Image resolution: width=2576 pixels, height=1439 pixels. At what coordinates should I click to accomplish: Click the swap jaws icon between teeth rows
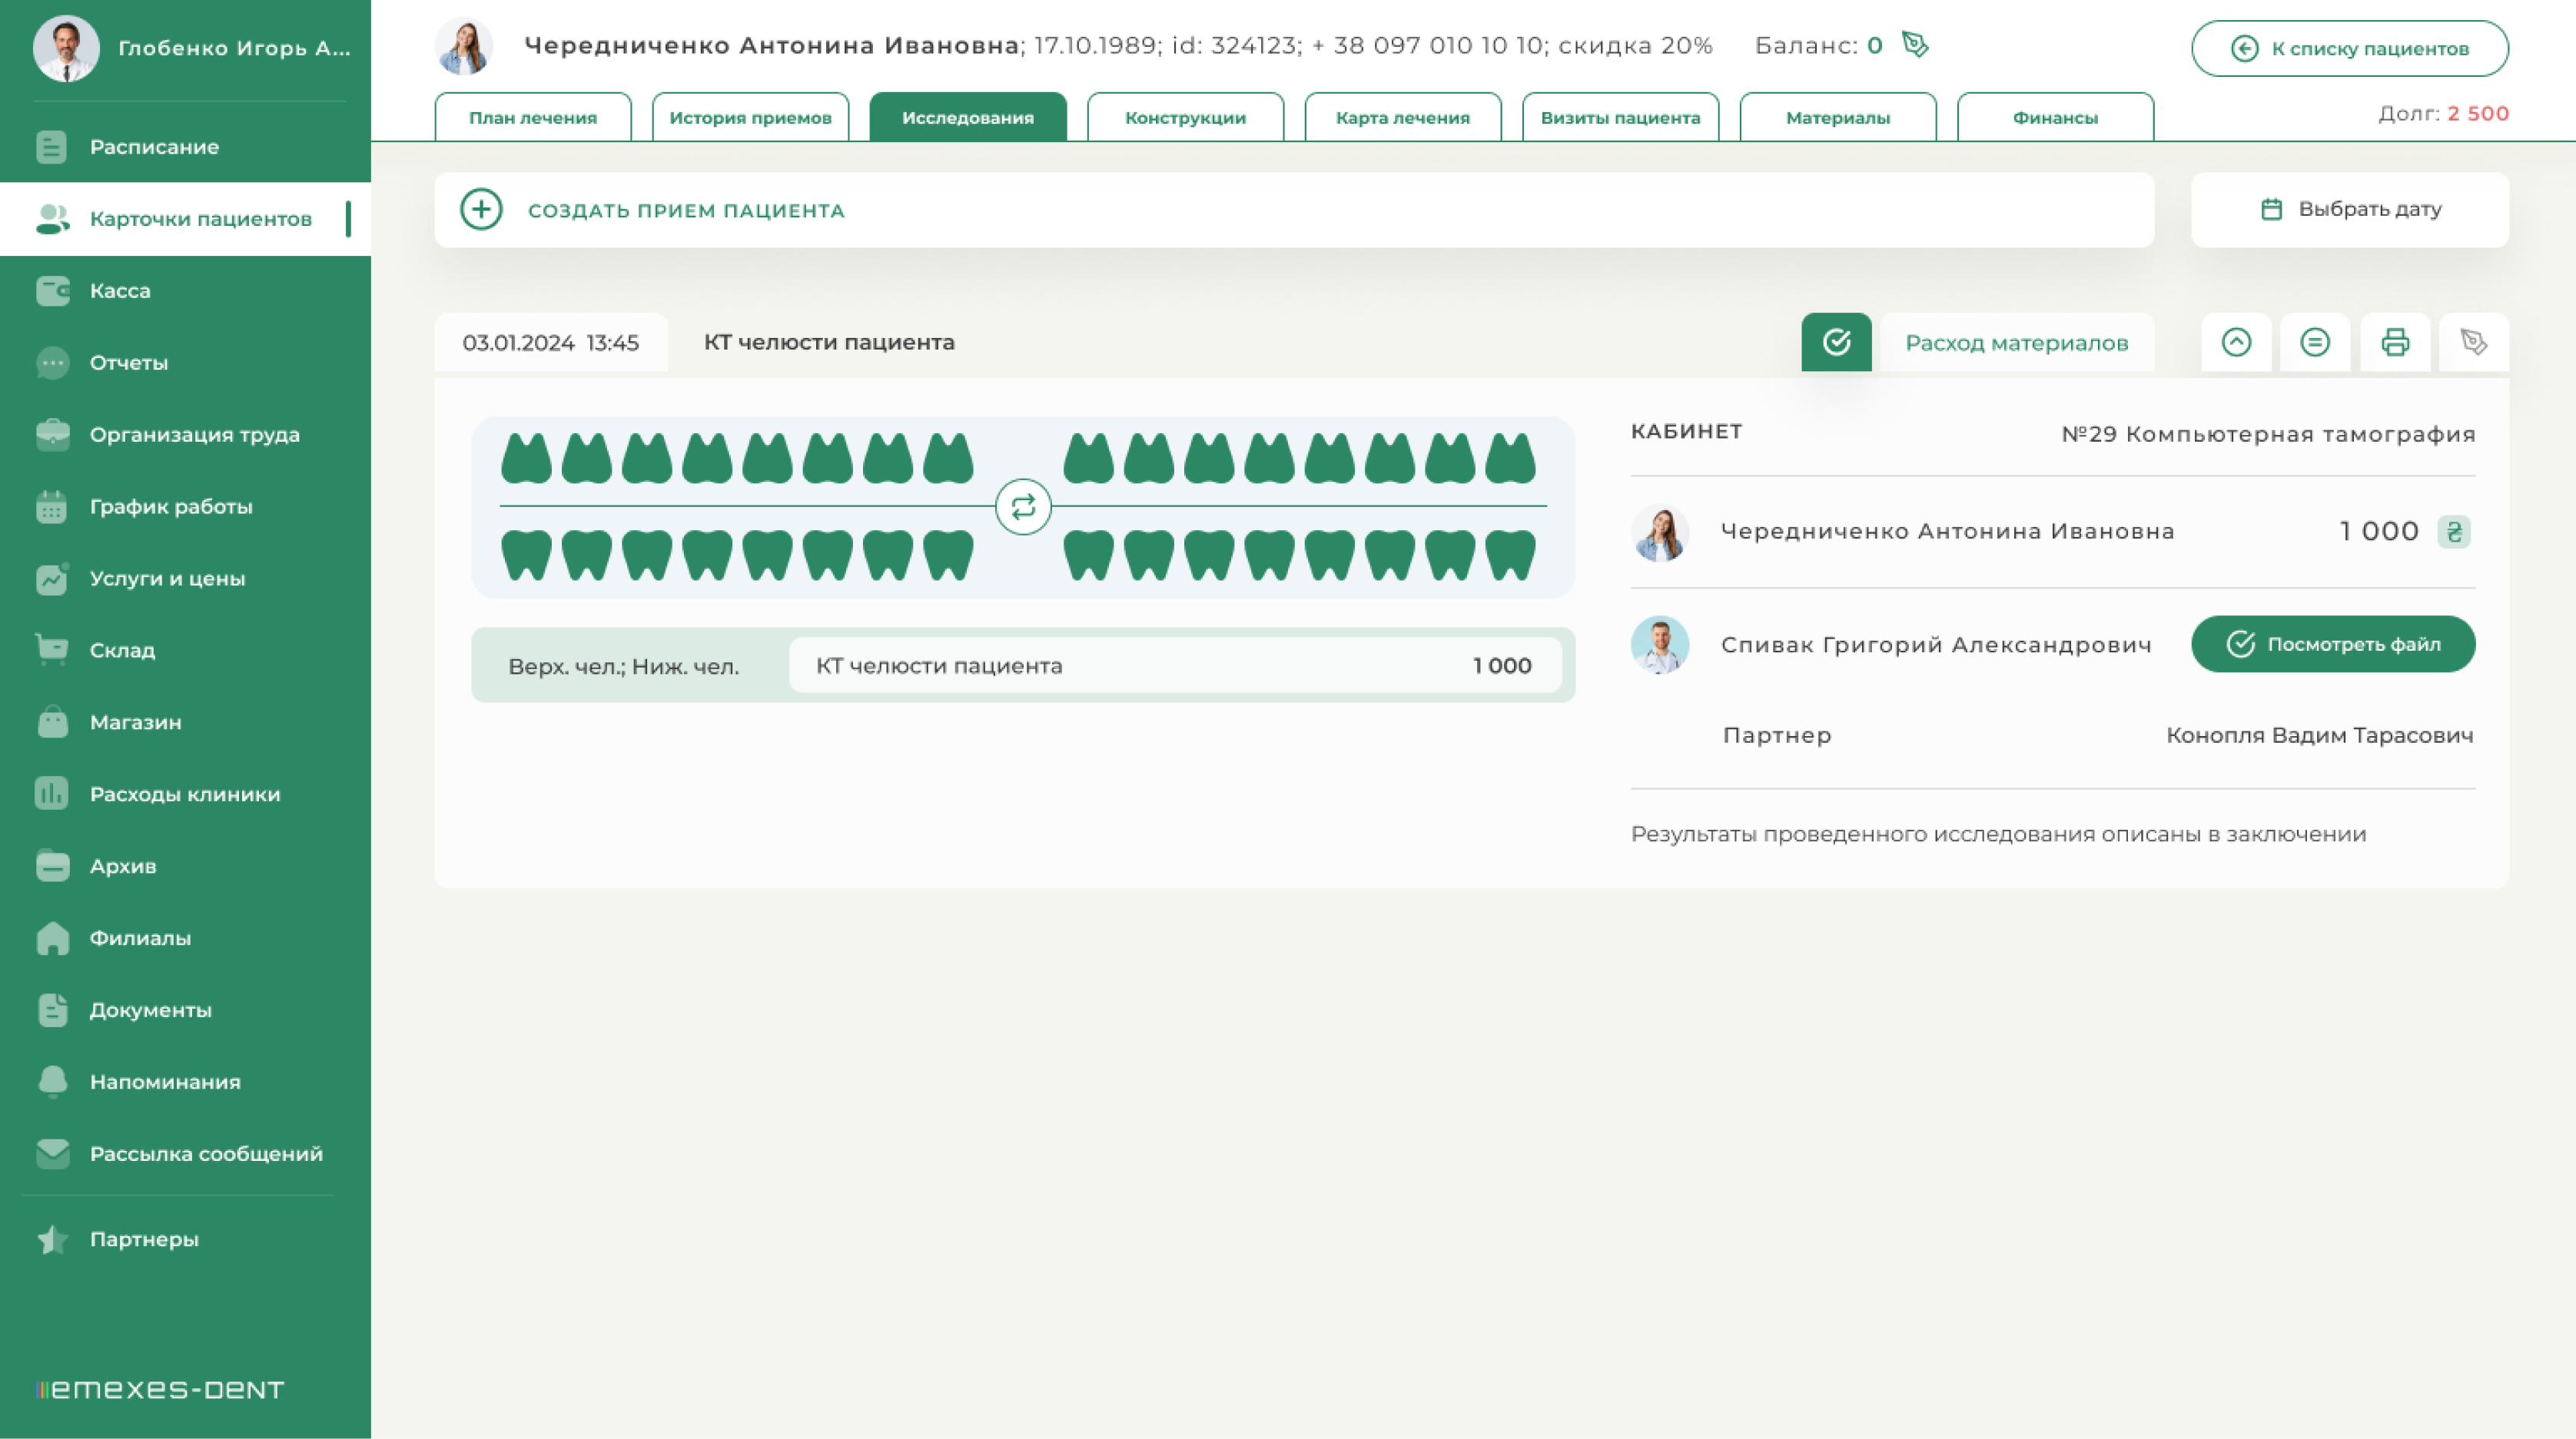(1022, 507)
